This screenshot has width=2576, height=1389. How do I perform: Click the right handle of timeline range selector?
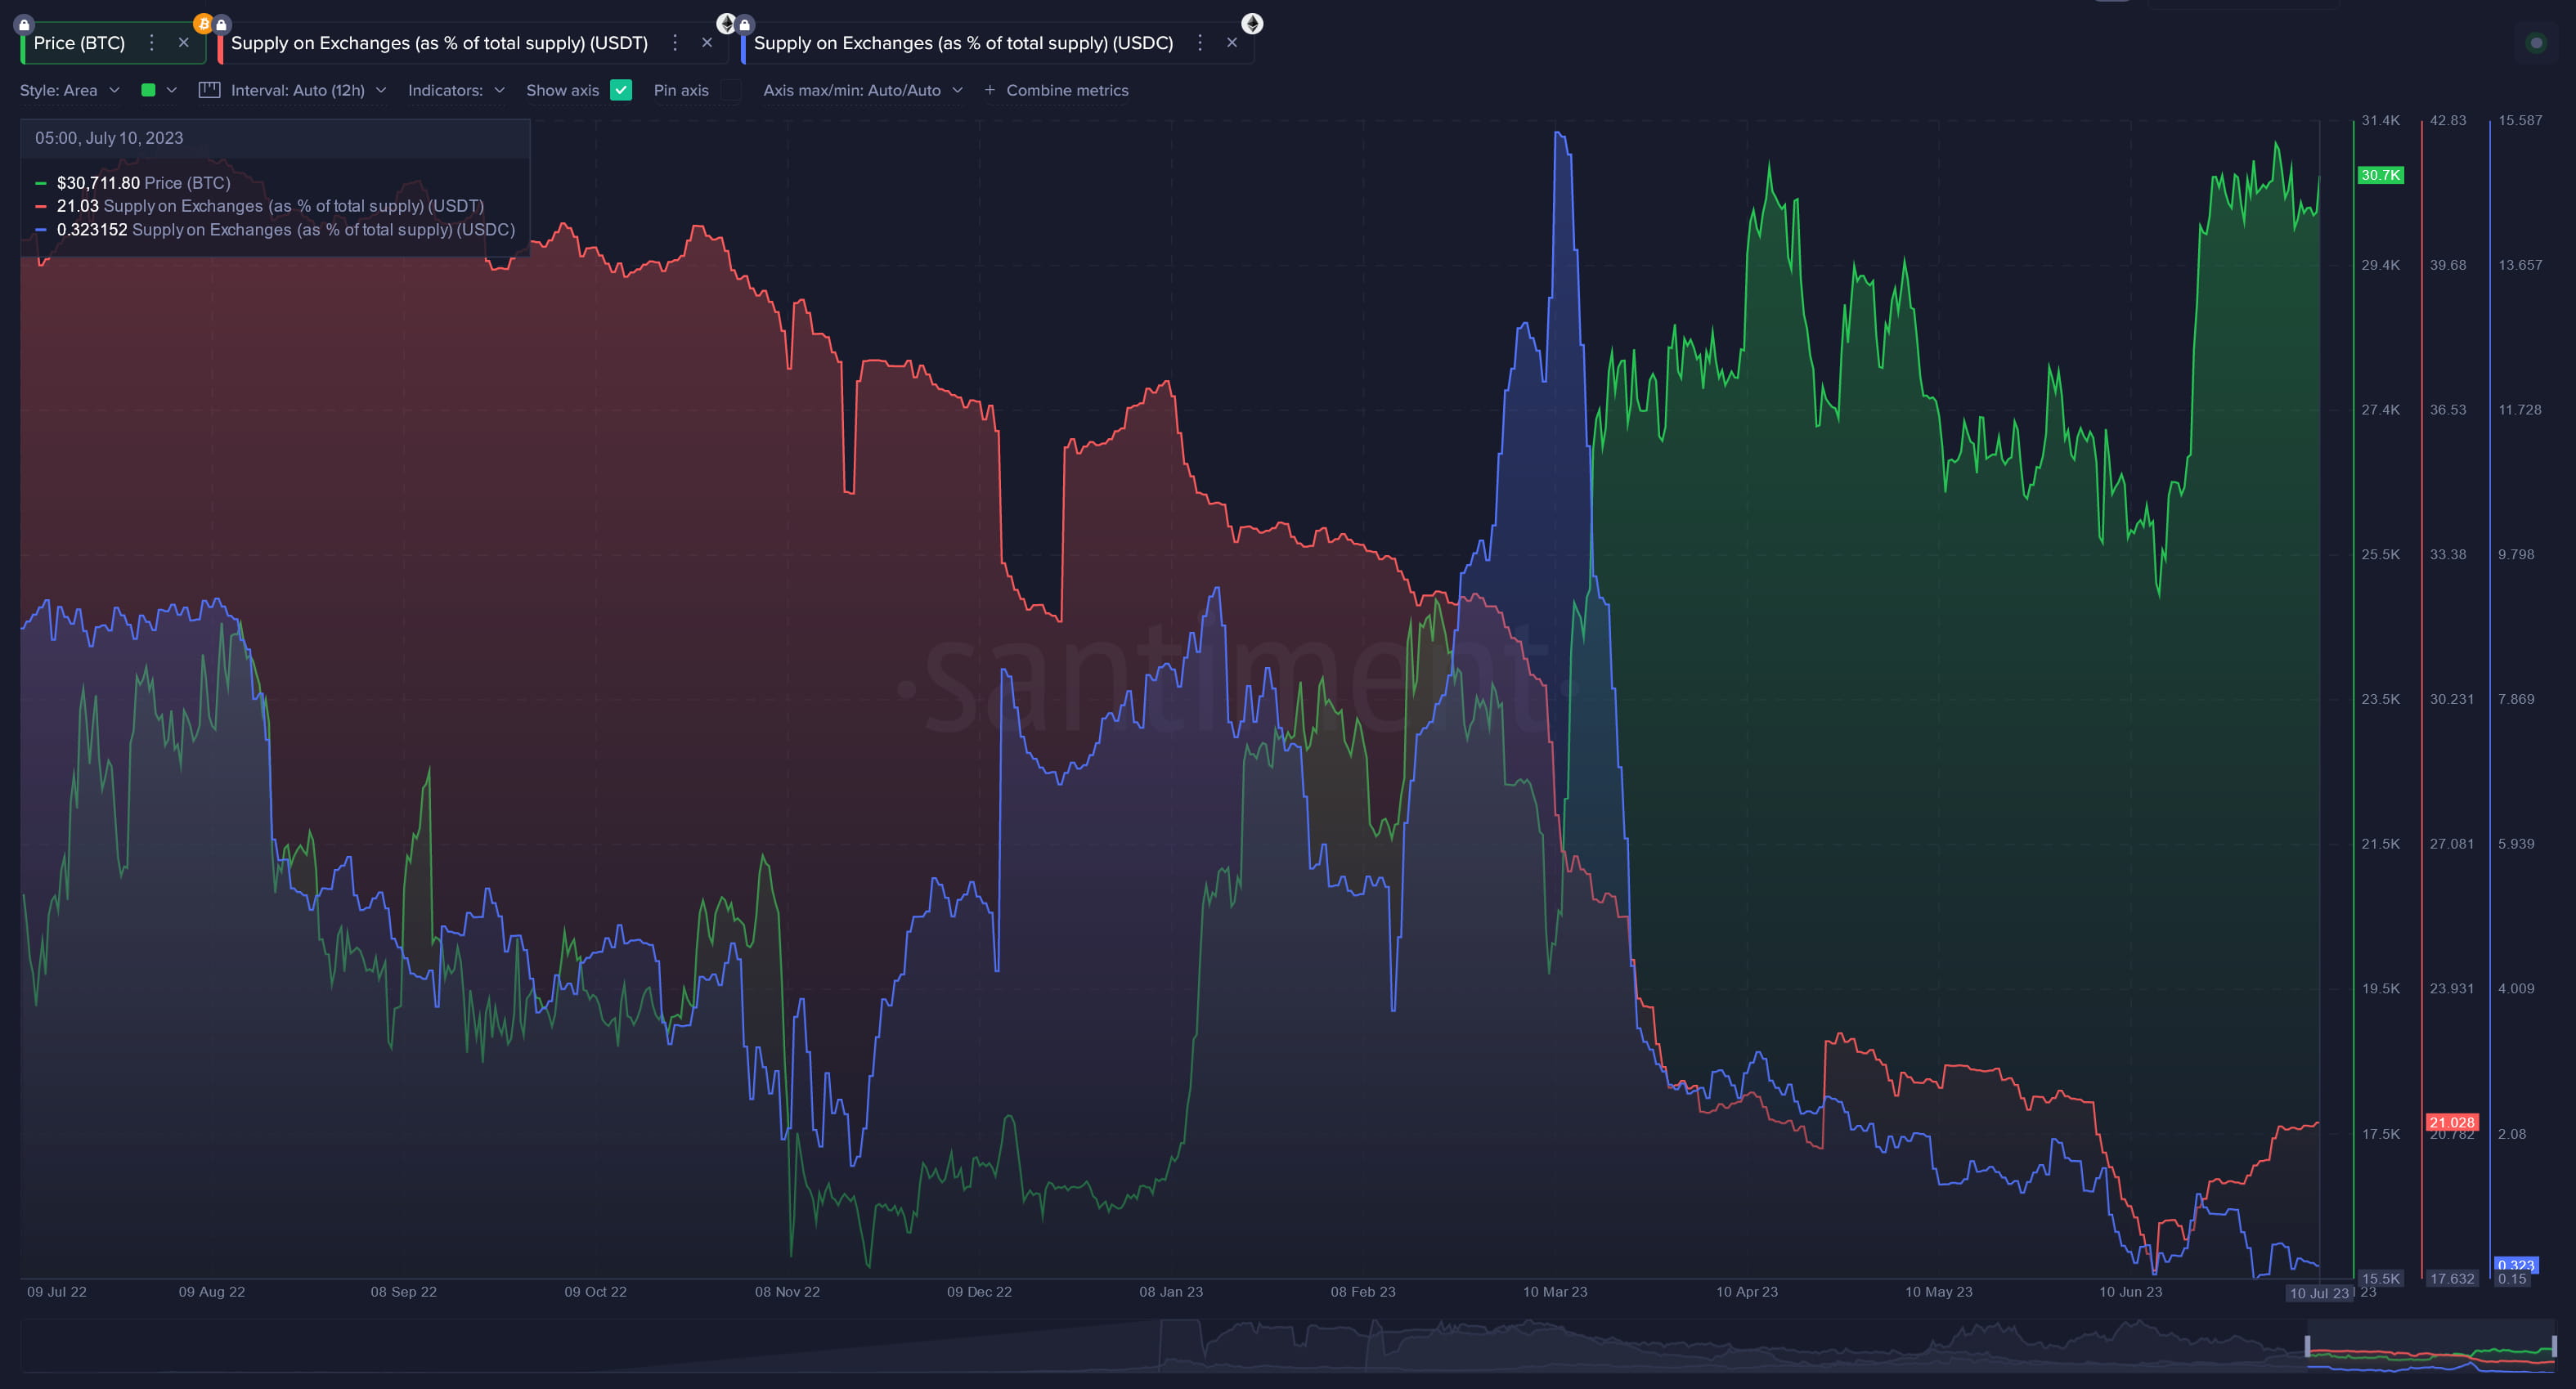(x=2553, y=1346)
